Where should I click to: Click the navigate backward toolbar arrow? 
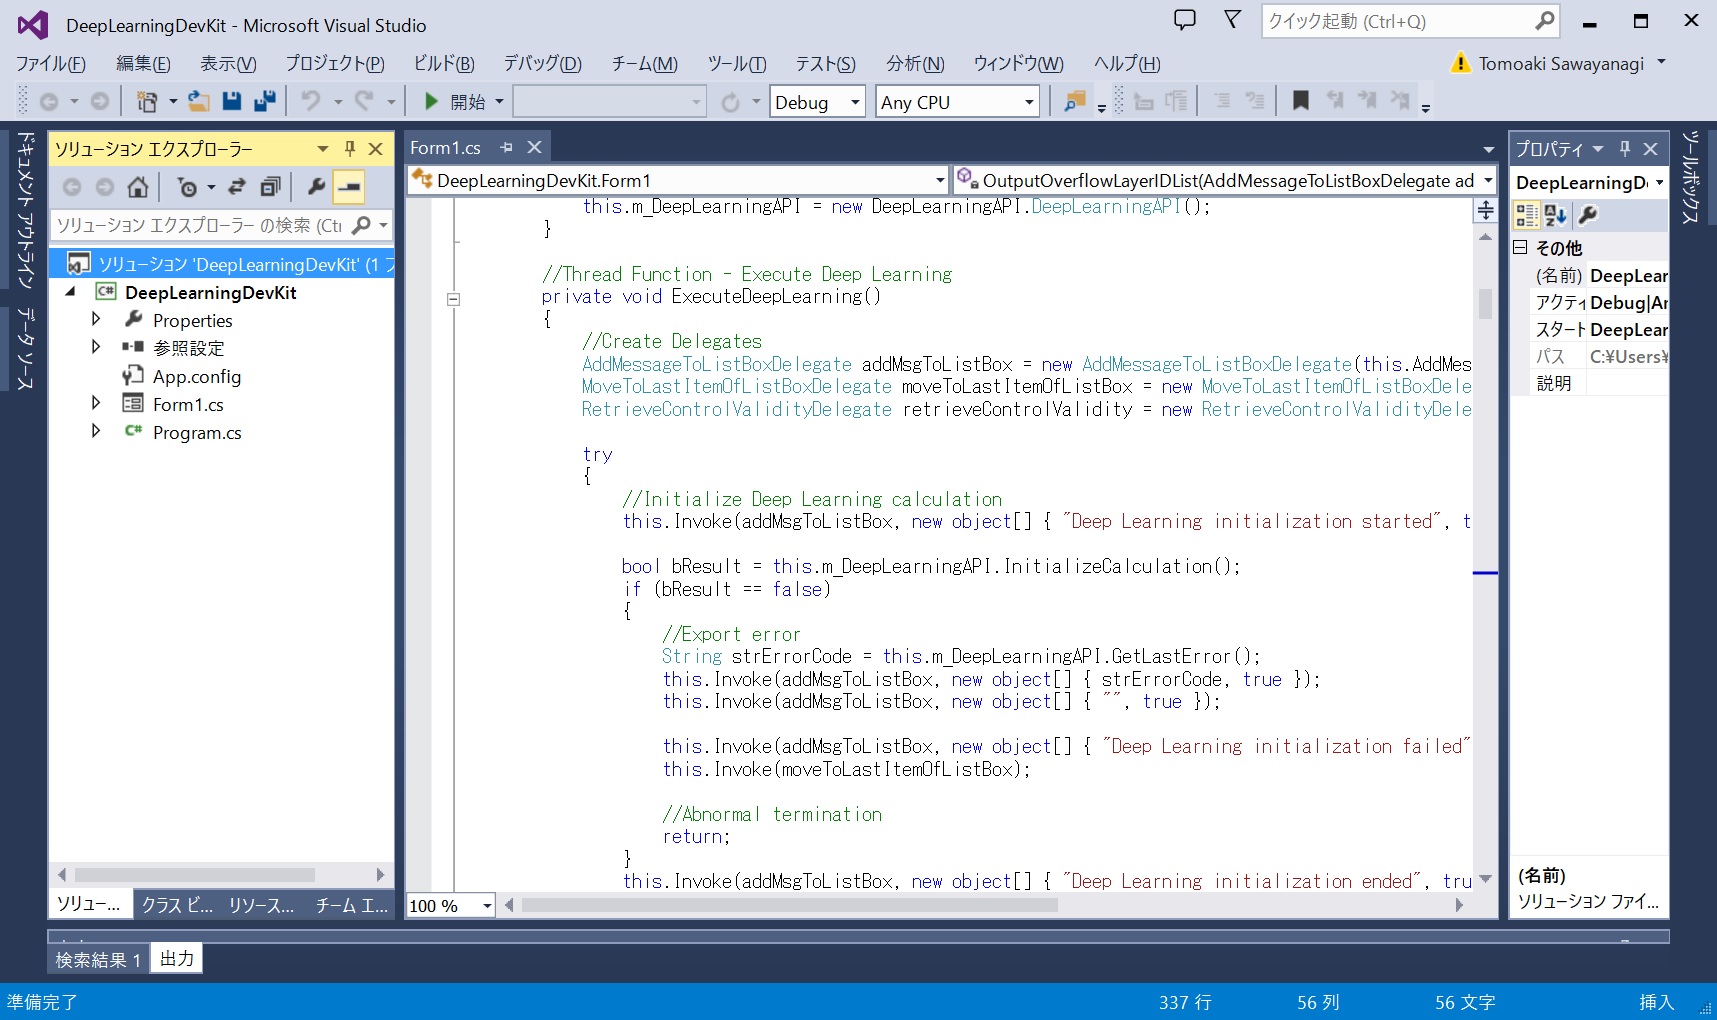pyautogui.click(x=48, y=101)
